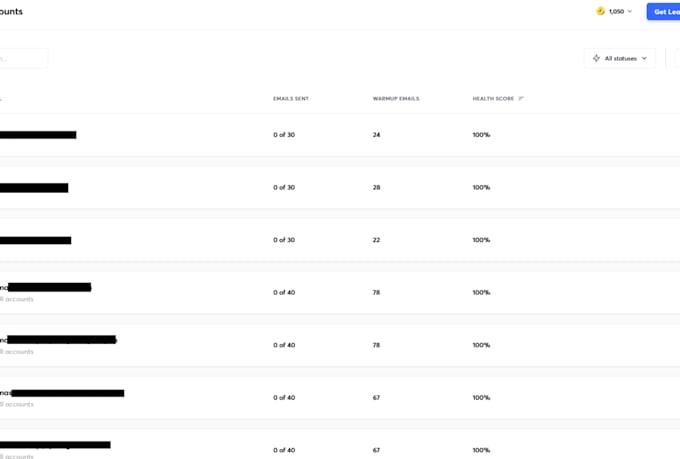Click 100% health score in the 24-warmup row
The height and width of the screenshot is (459, 680).
481,135
